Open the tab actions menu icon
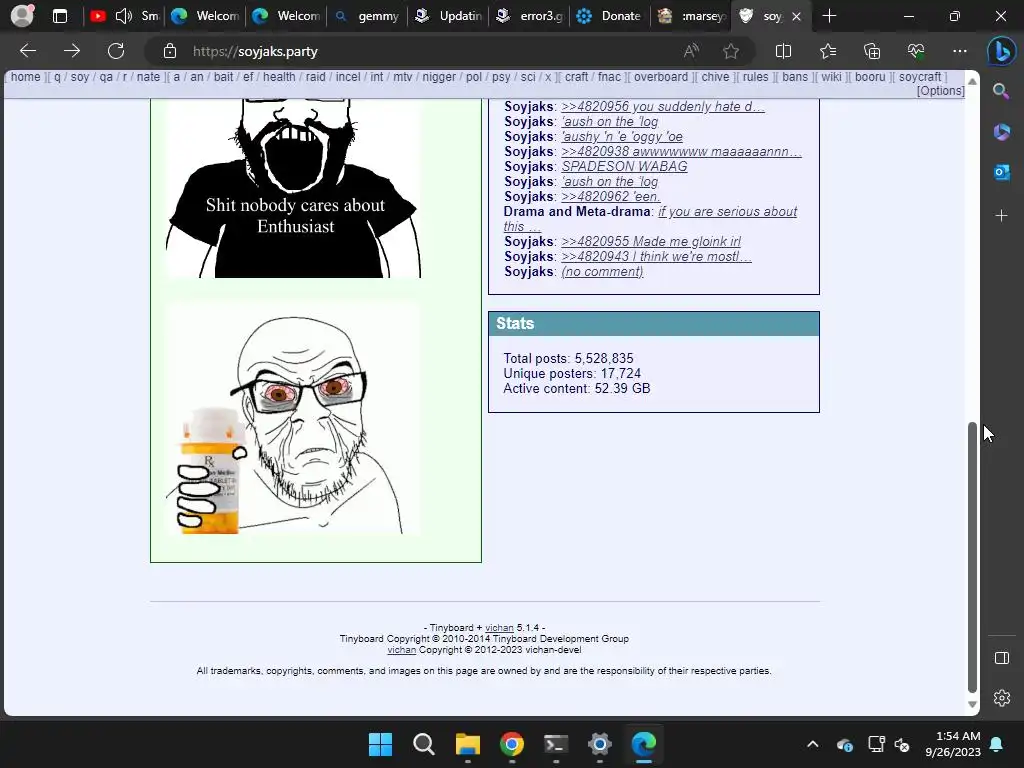Screen dimensions: 1024x768 pyautogui.click(x=60, y=16)
